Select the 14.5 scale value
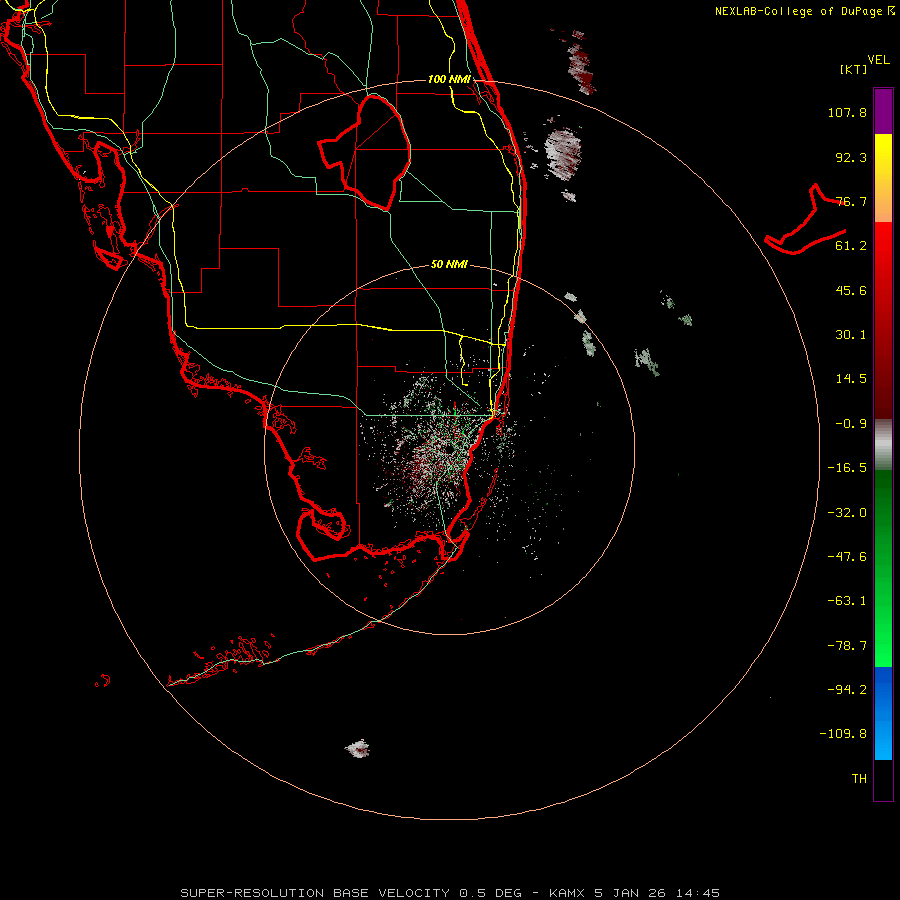900x900 pixels. pyautogui.click(x=851, y=379)
